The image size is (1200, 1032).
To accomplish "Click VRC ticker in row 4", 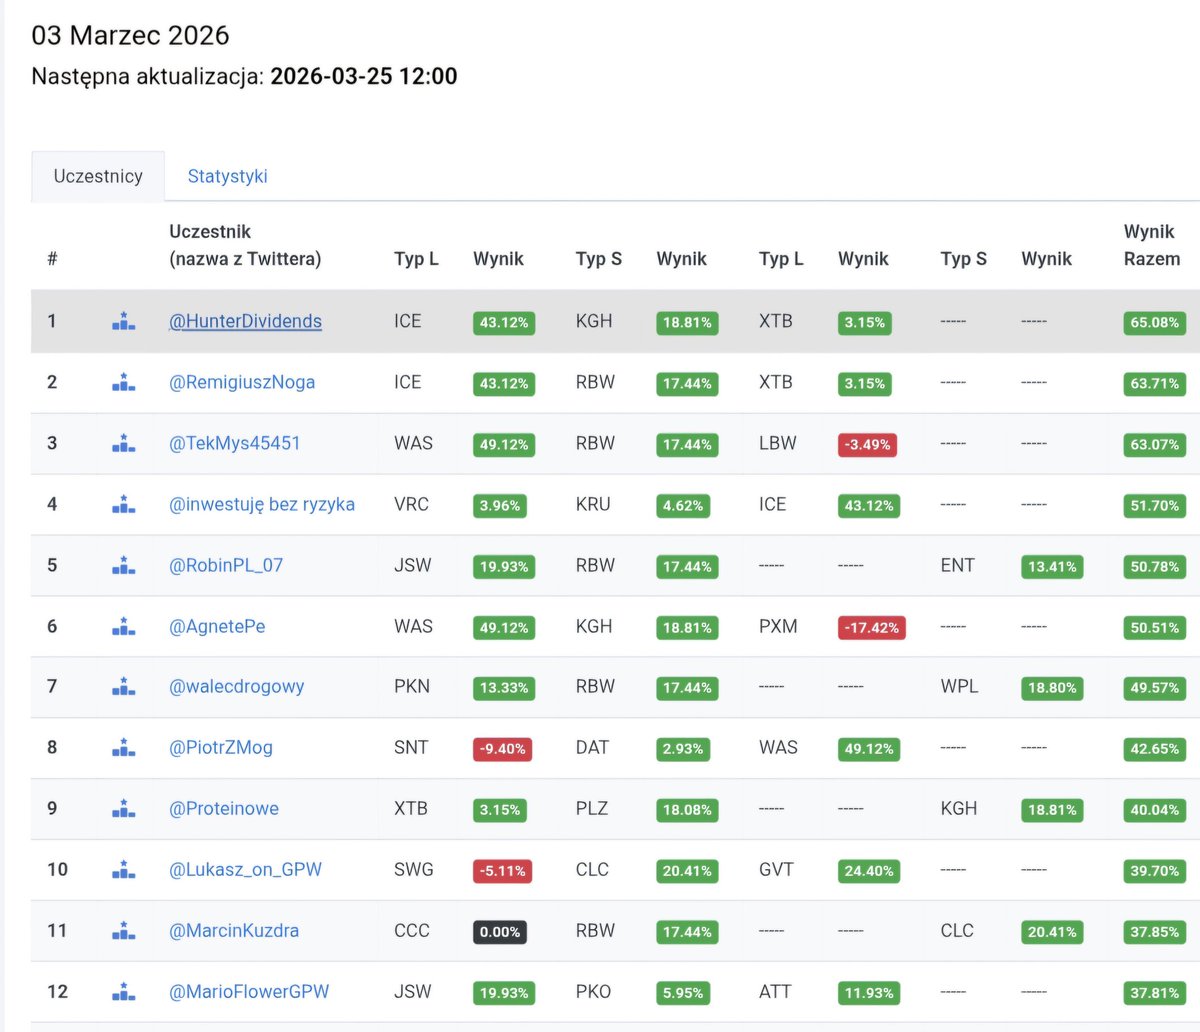I will (411, 504).
